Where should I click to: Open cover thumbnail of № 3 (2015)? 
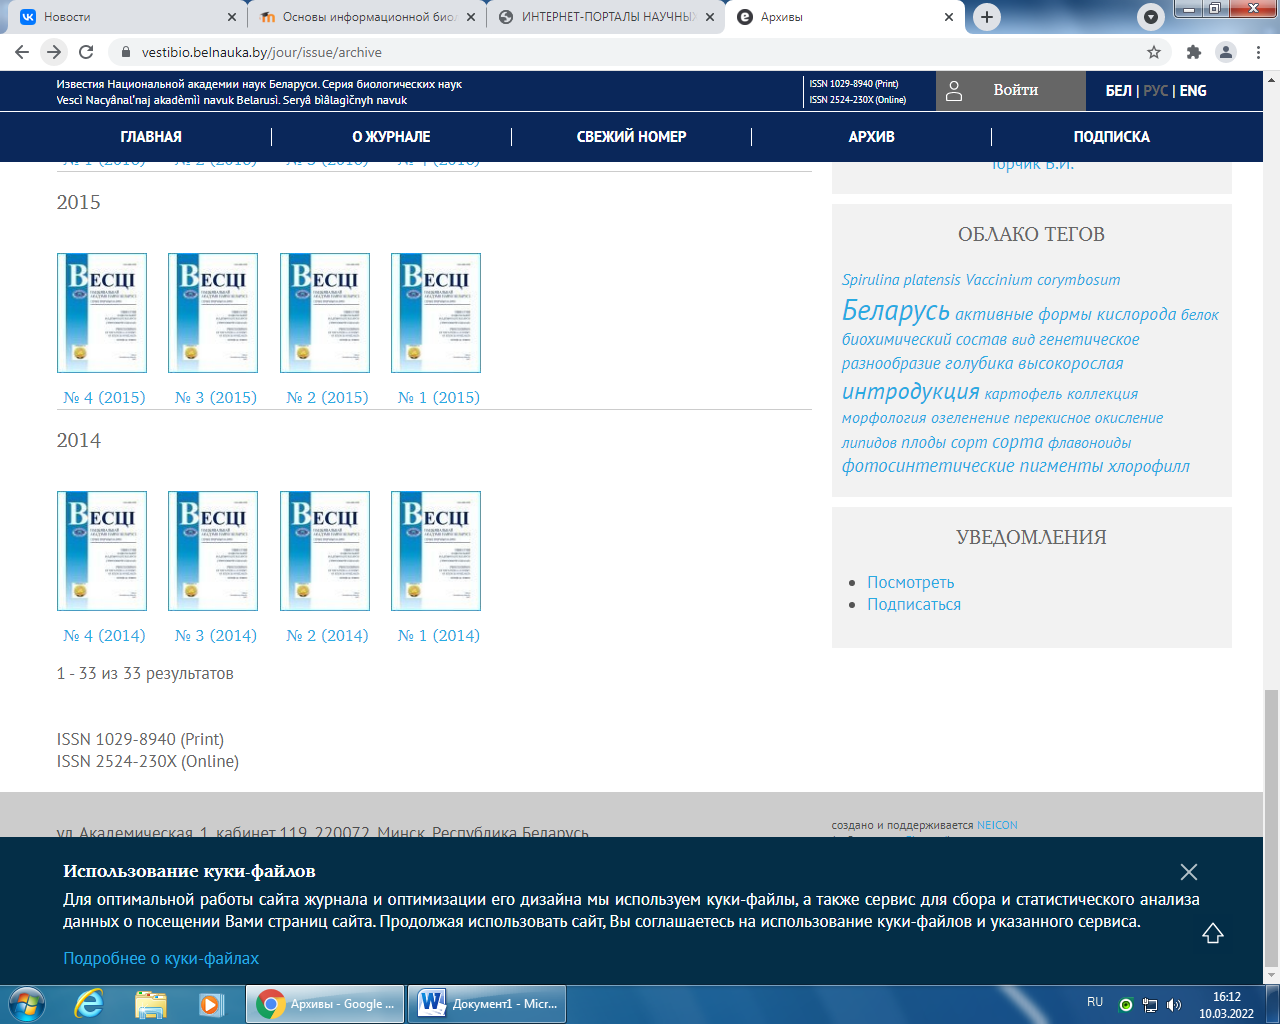point(213,313)
